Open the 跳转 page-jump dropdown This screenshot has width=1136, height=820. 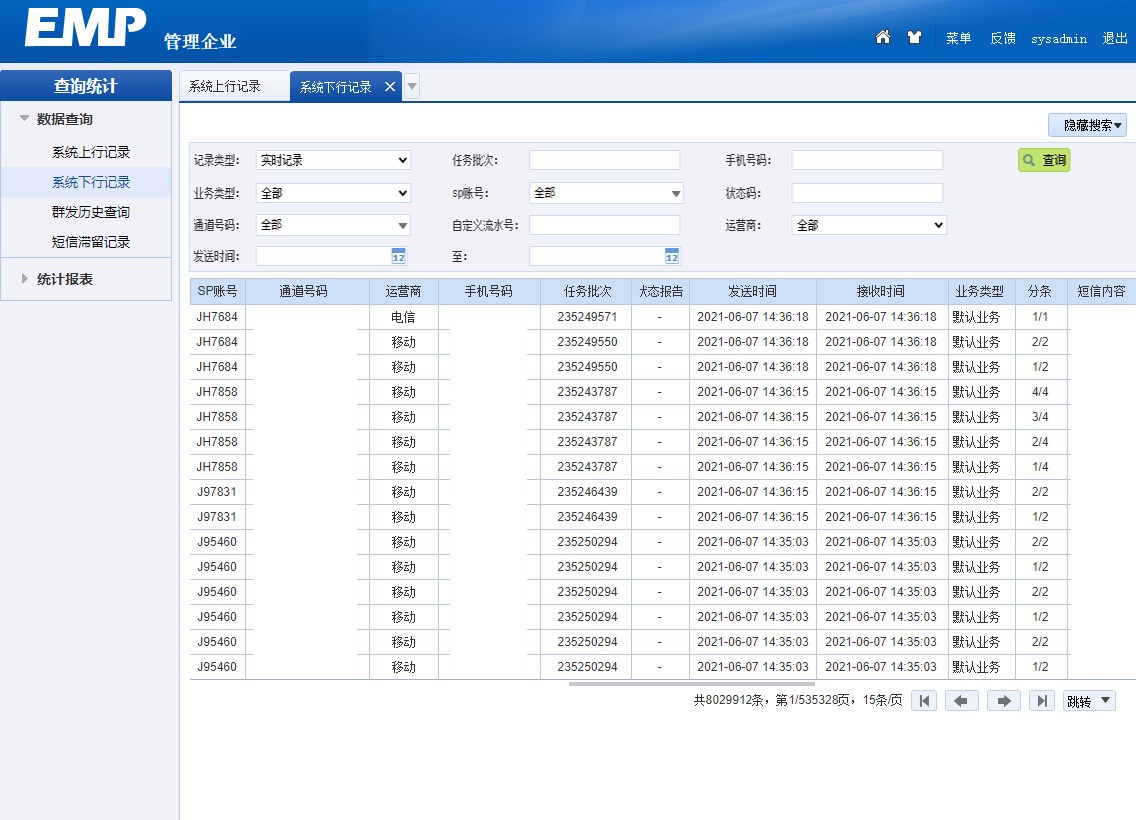(x=1089, y=700)
